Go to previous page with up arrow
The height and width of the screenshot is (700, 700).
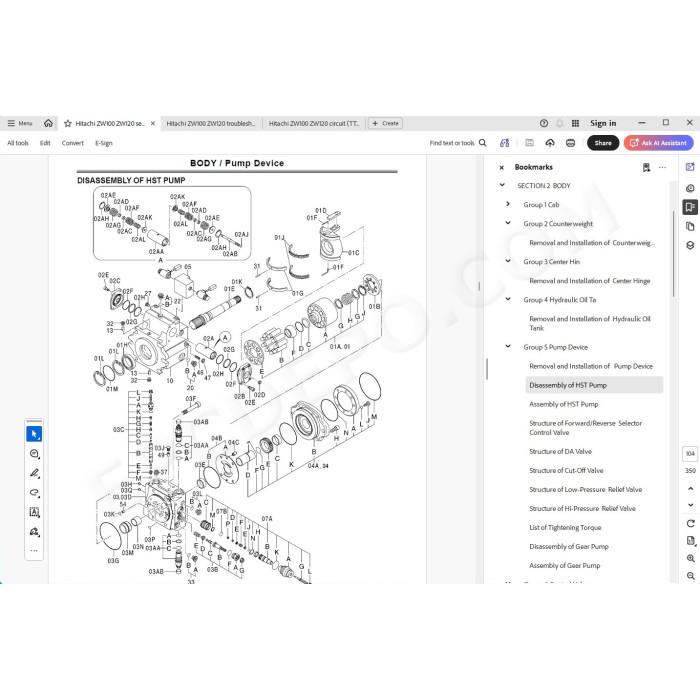click(x=691, y=488)
